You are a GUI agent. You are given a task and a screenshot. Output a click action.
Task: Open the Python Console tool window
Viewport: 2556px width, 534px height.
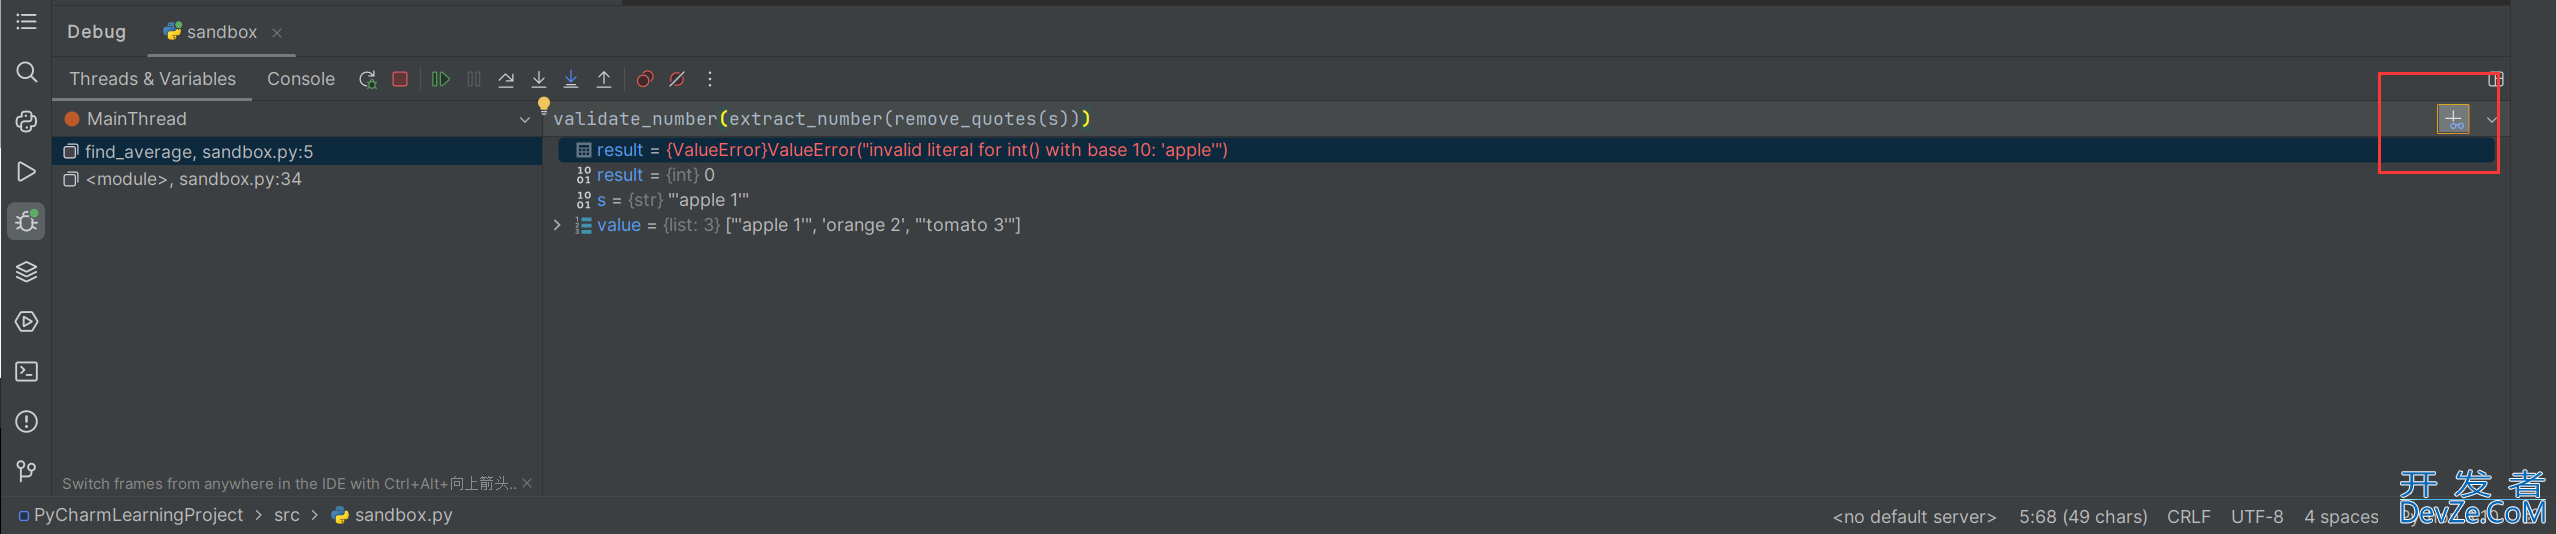click(x=27, y=121)
